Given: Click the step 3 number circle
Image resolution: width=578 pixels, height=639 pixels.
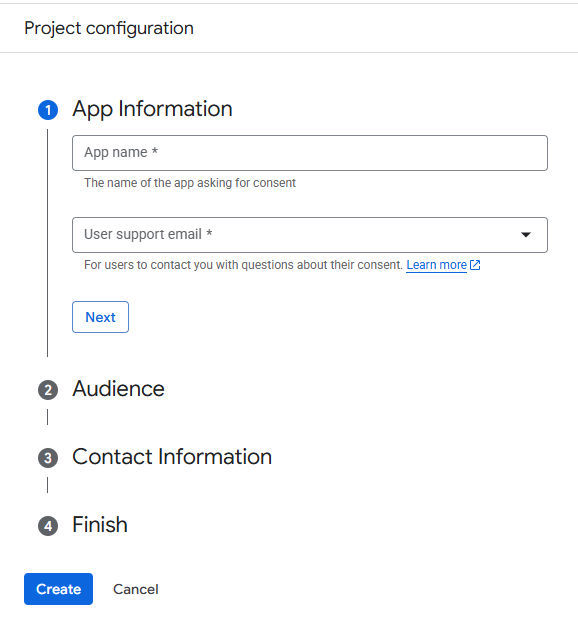Looking at the screenshot, I should pyautogui.click(x=48, y=458).
